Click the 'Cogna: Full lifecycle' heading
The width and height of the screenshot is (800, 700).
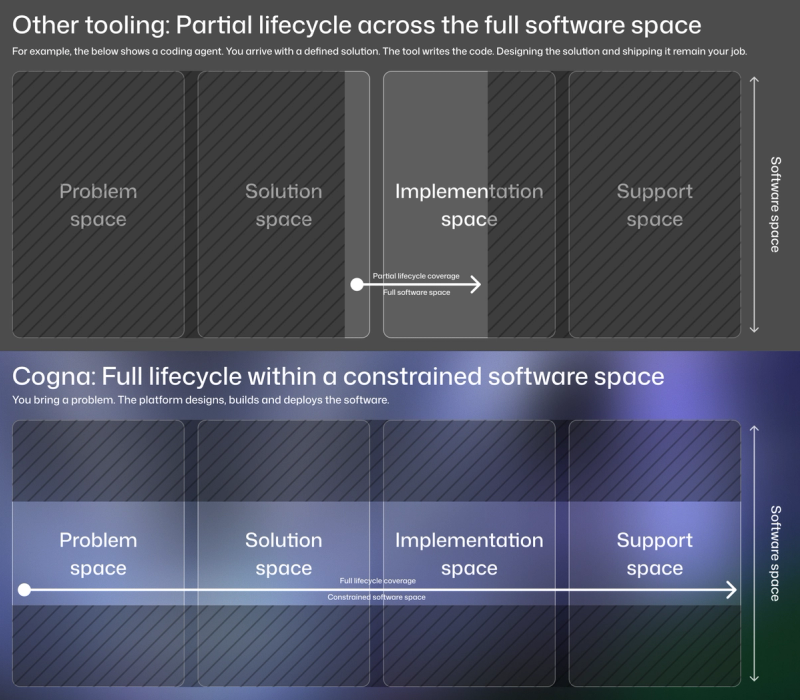pyautogui.click(x=338, y=377)
